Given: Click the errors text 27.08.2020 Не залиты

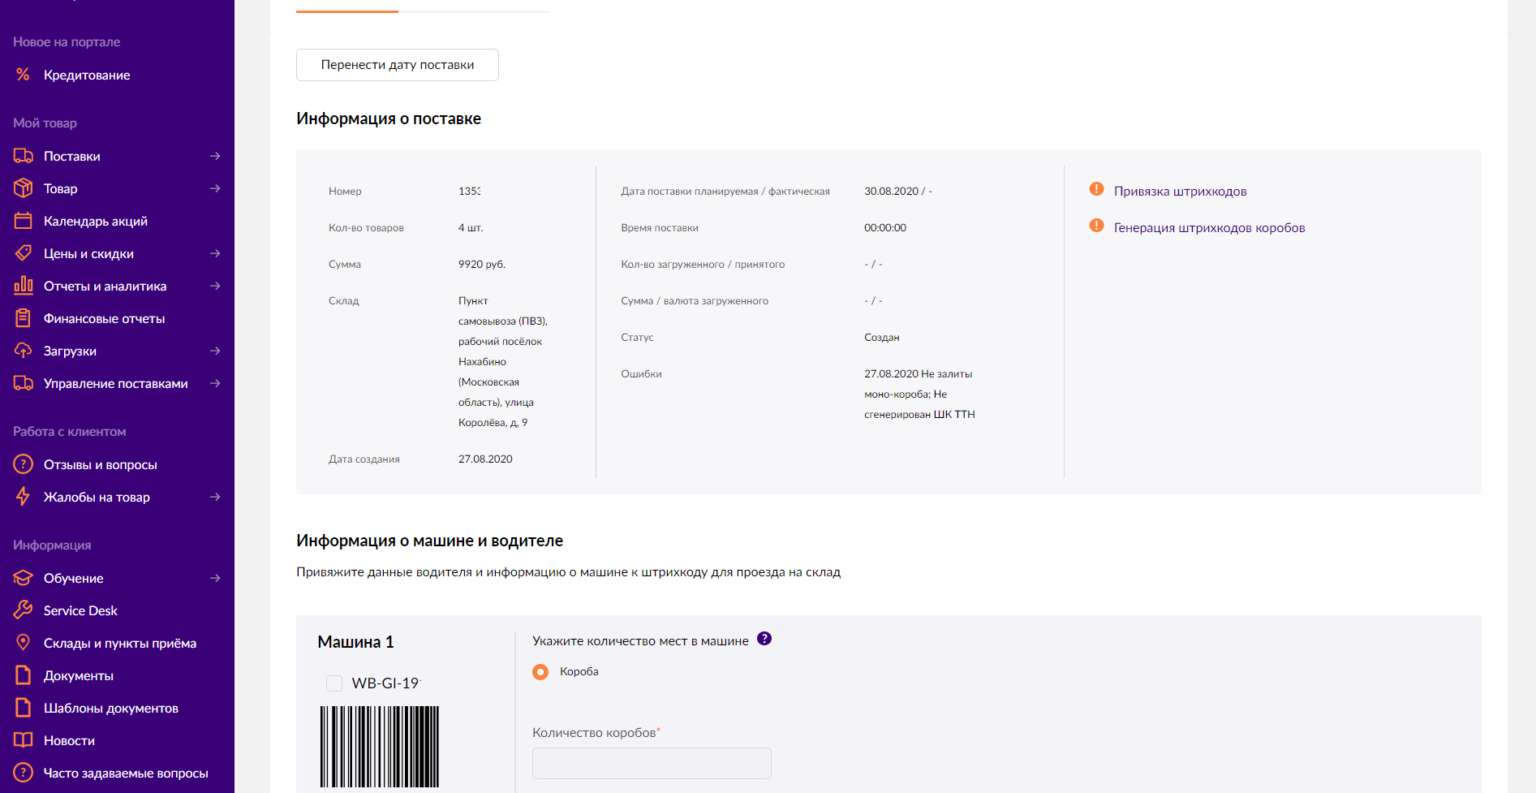Looking at the screenshot, I should 918,374.
